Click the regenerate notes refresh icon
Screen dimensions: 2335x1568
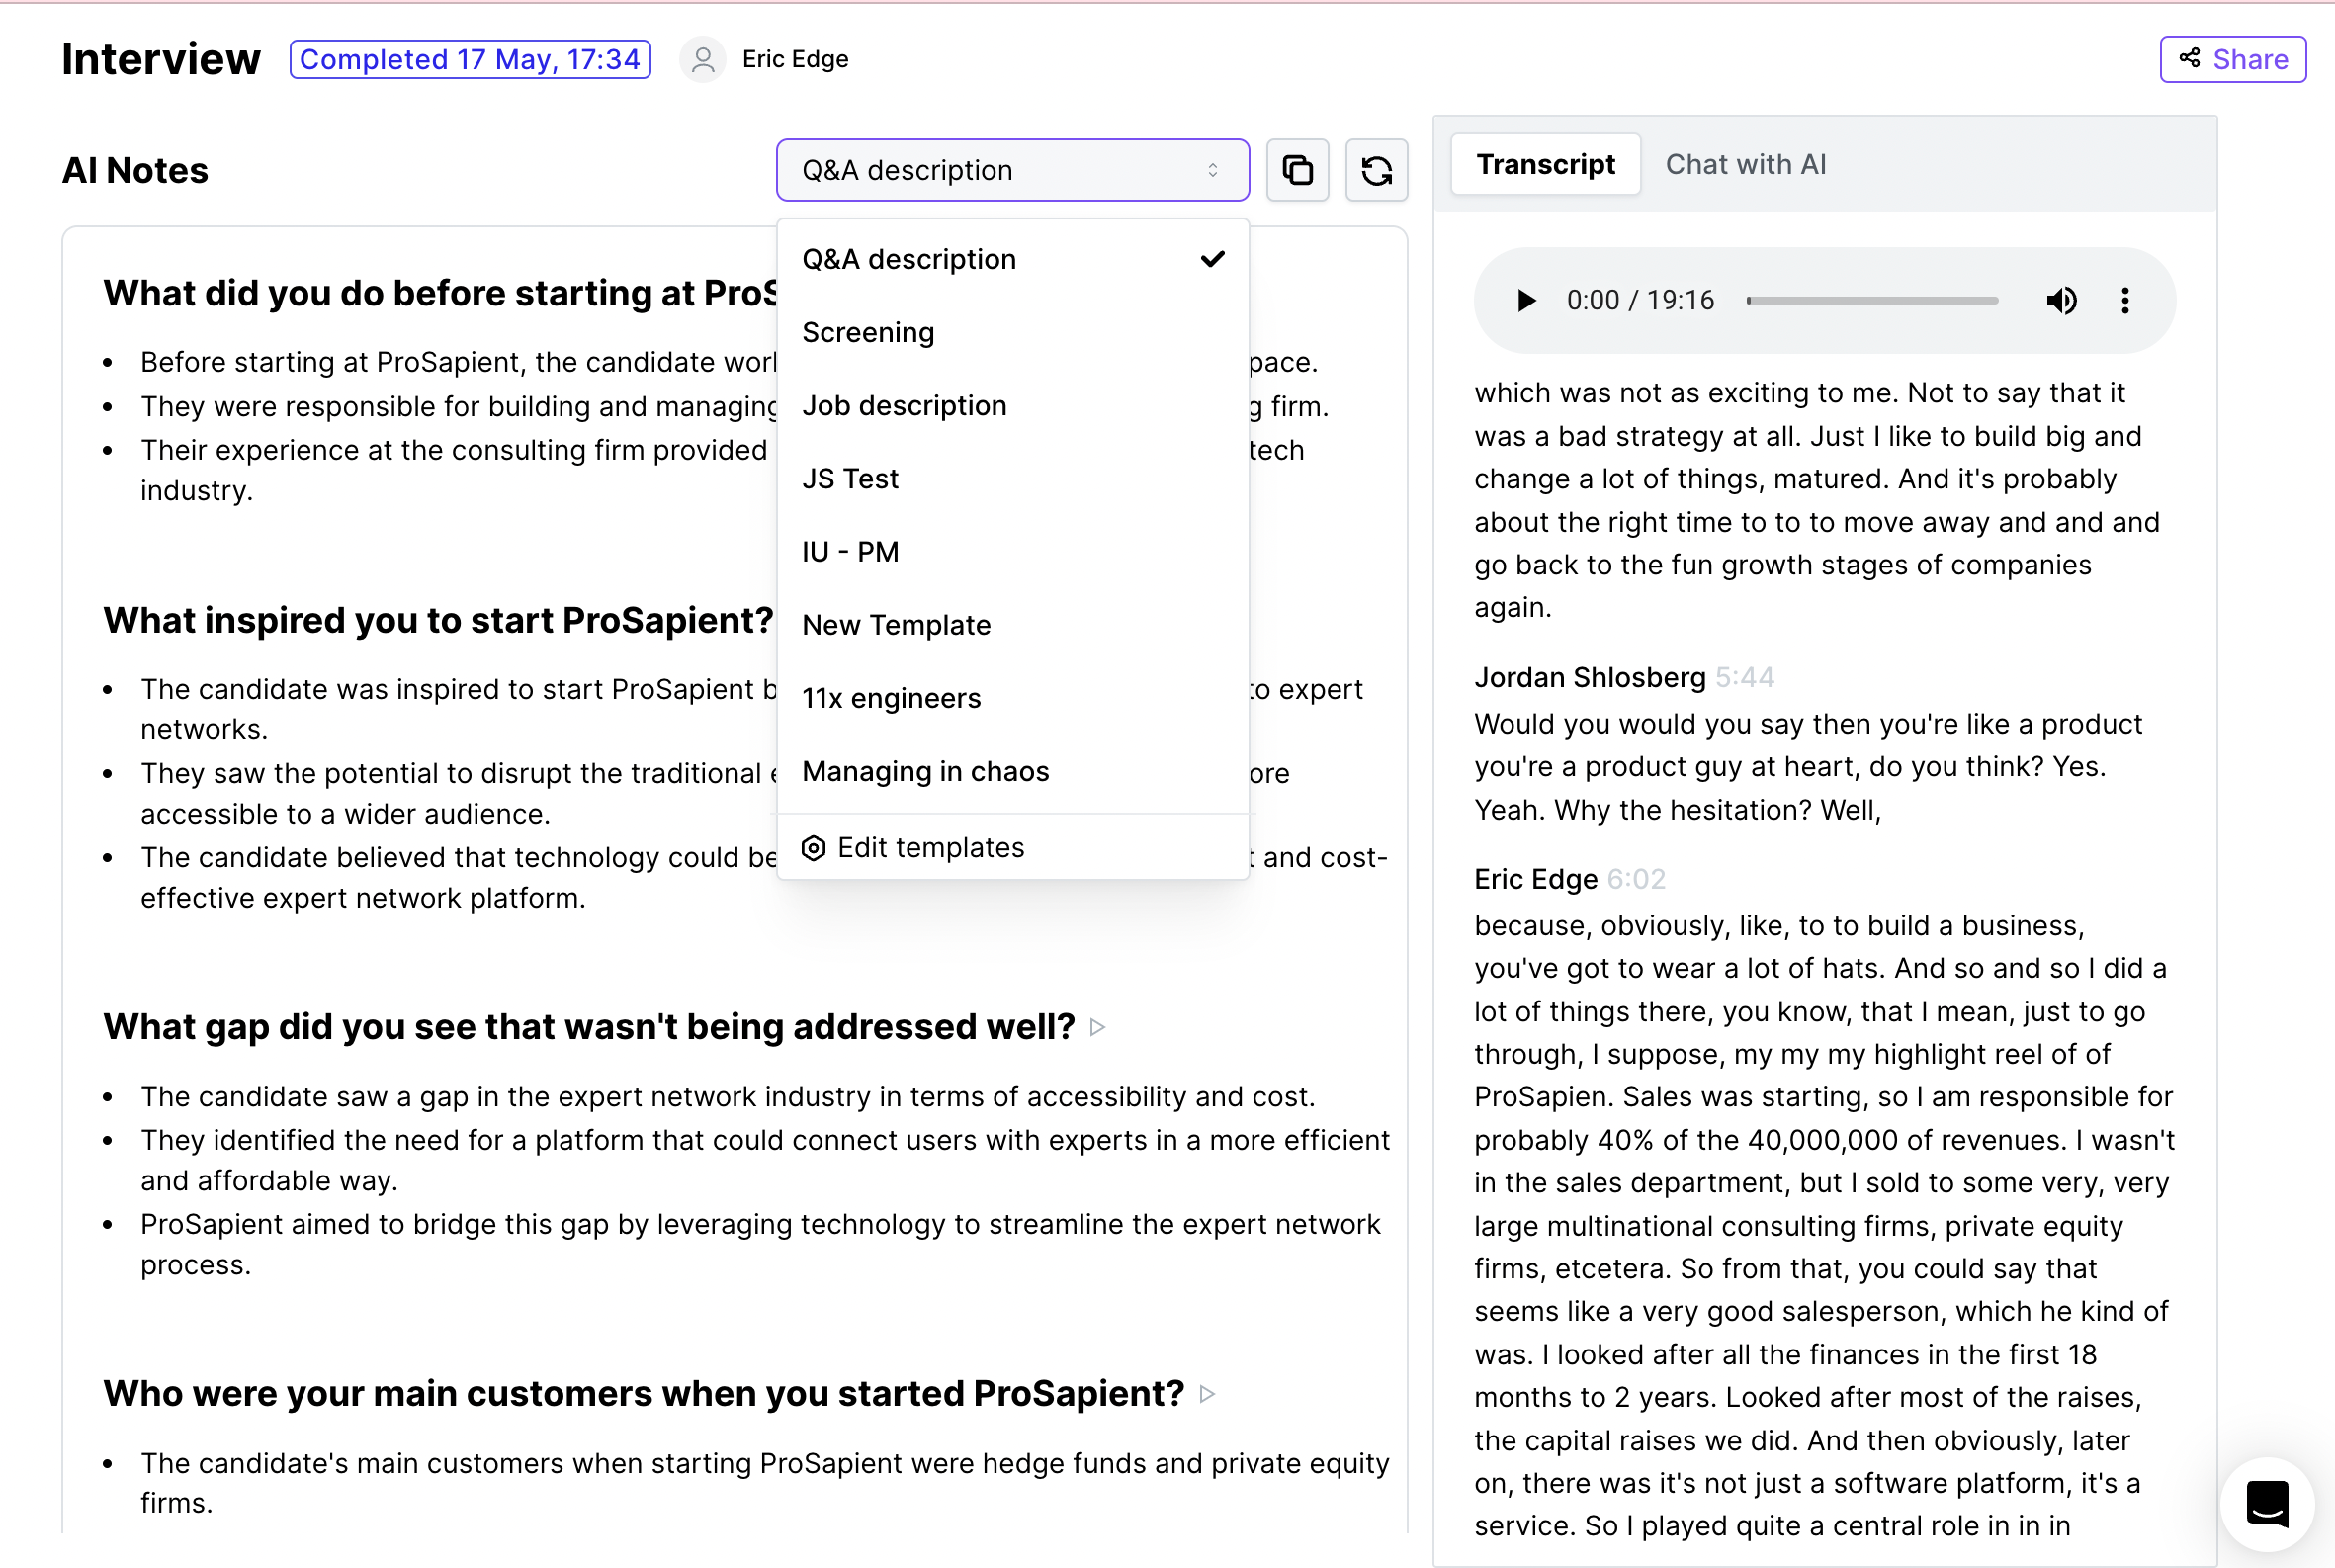1376,170
